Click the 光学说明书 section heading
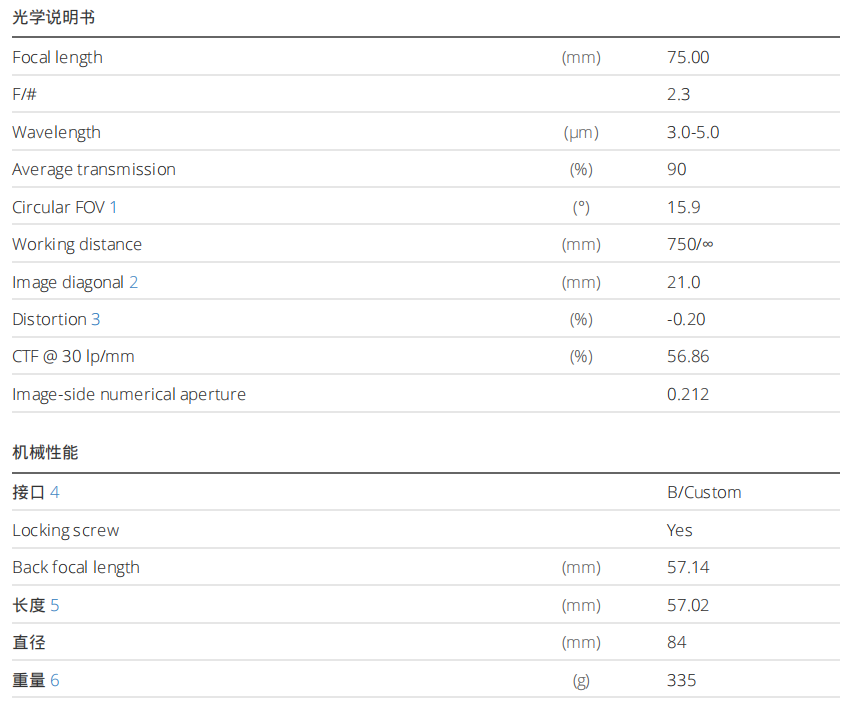 click(x=54, y=18)
